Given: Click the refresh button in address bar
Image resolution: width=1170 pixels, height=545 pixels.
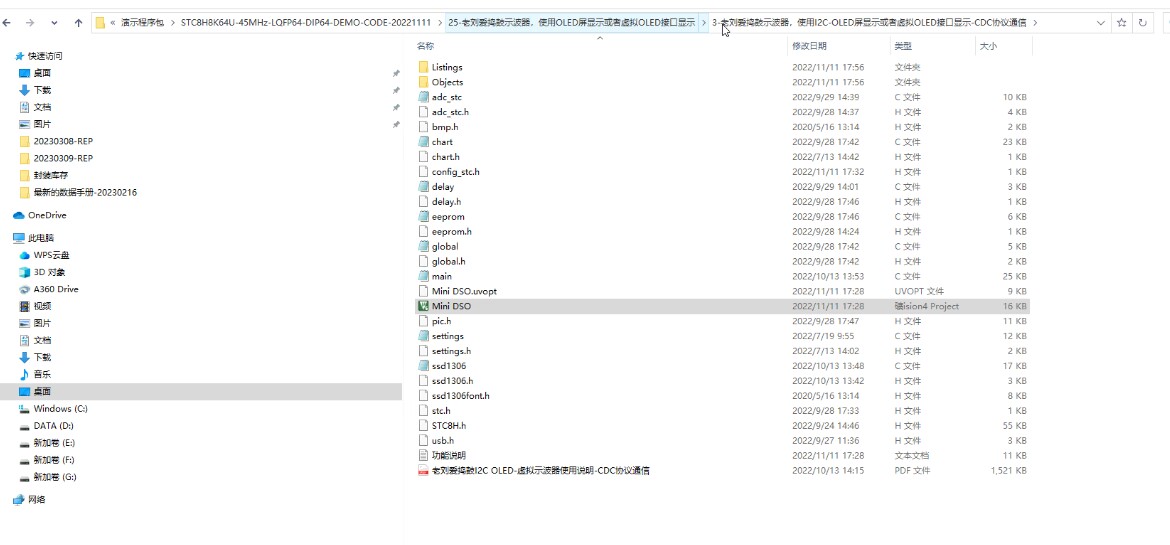Looking at the screenshot, I should pyautogui.click(x=1142, y=23).
